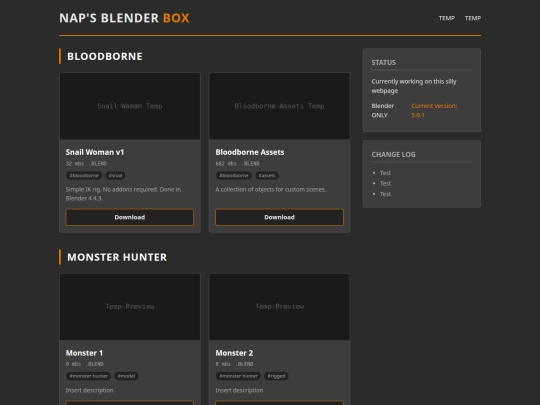
Task: Click the Monster 1 card title
Action: point(84,353)
